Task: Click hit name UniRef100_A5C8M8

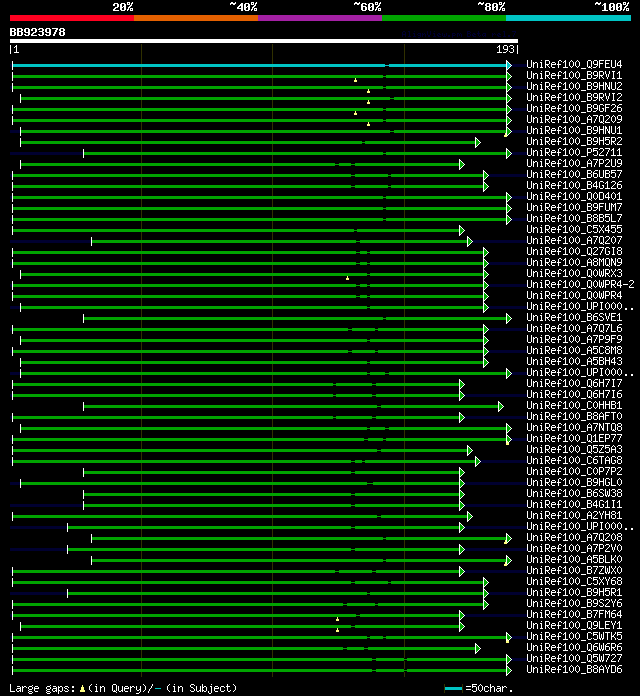Action: [x=574, y=350]
